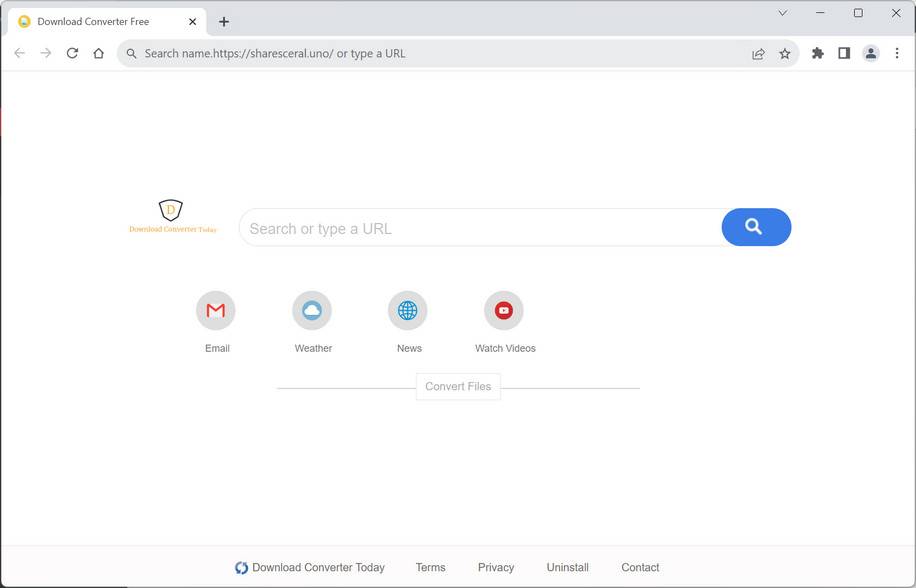916x588 pixels.
Task: Open the tab list chevron at top right
Action: point(782,13)
